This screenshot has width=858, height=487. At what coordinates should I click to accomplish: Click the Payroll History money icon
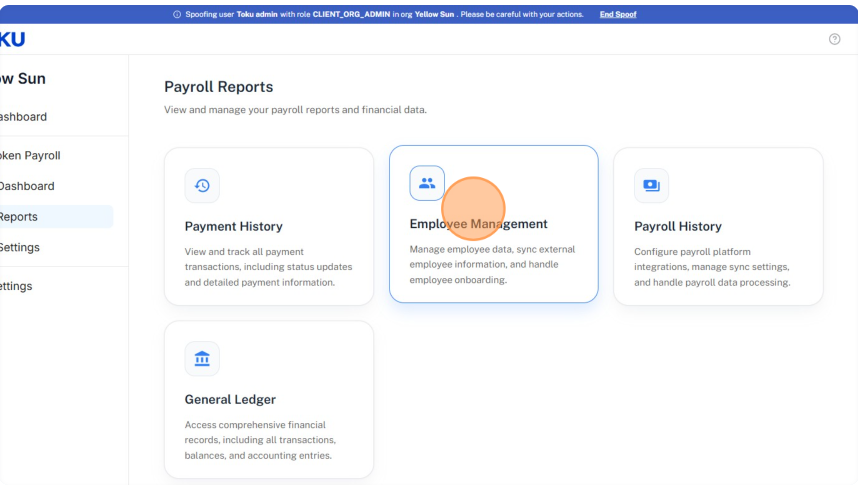click(x=651, y=185)
